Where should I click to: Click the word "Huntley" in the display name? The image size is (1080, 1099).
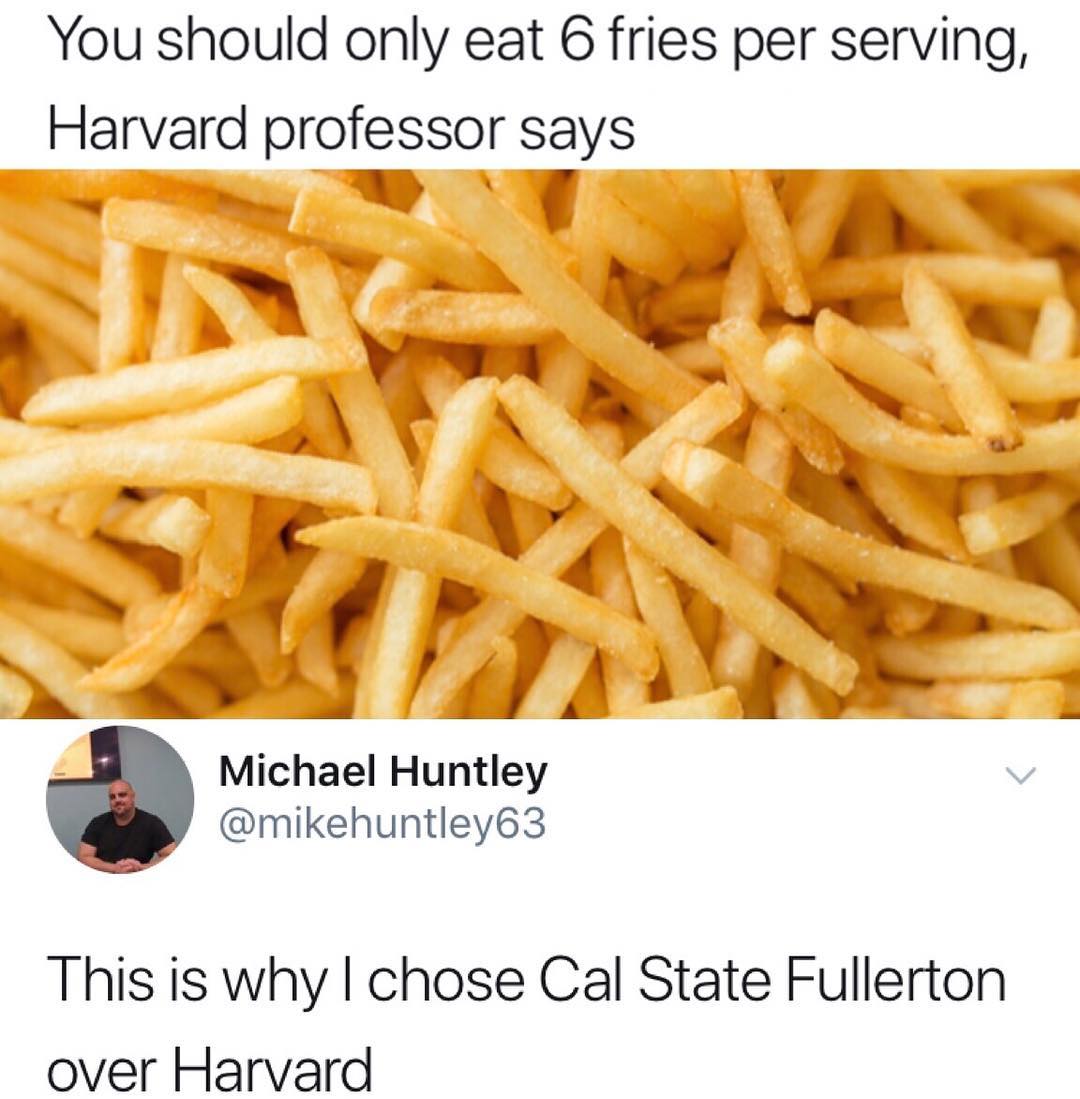pyautogui.click(x=468, y=772)
